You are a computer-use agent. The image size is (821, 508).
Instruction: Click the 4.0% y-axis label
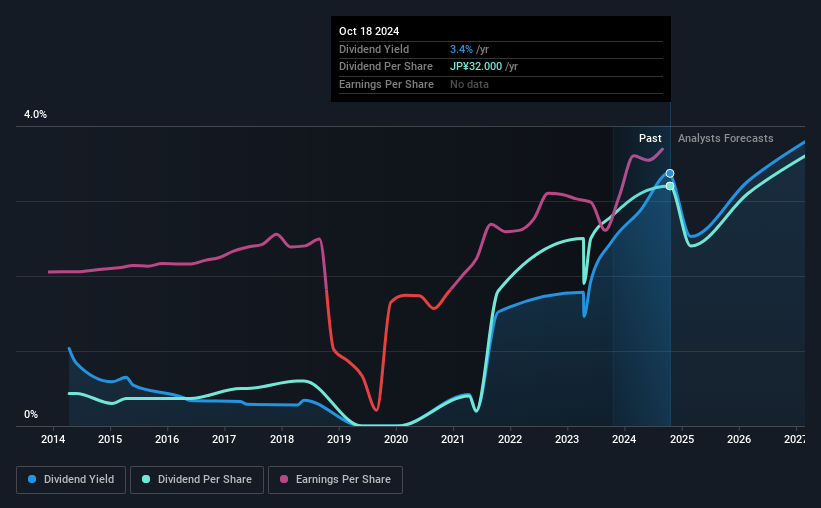[x=35, y=114]
